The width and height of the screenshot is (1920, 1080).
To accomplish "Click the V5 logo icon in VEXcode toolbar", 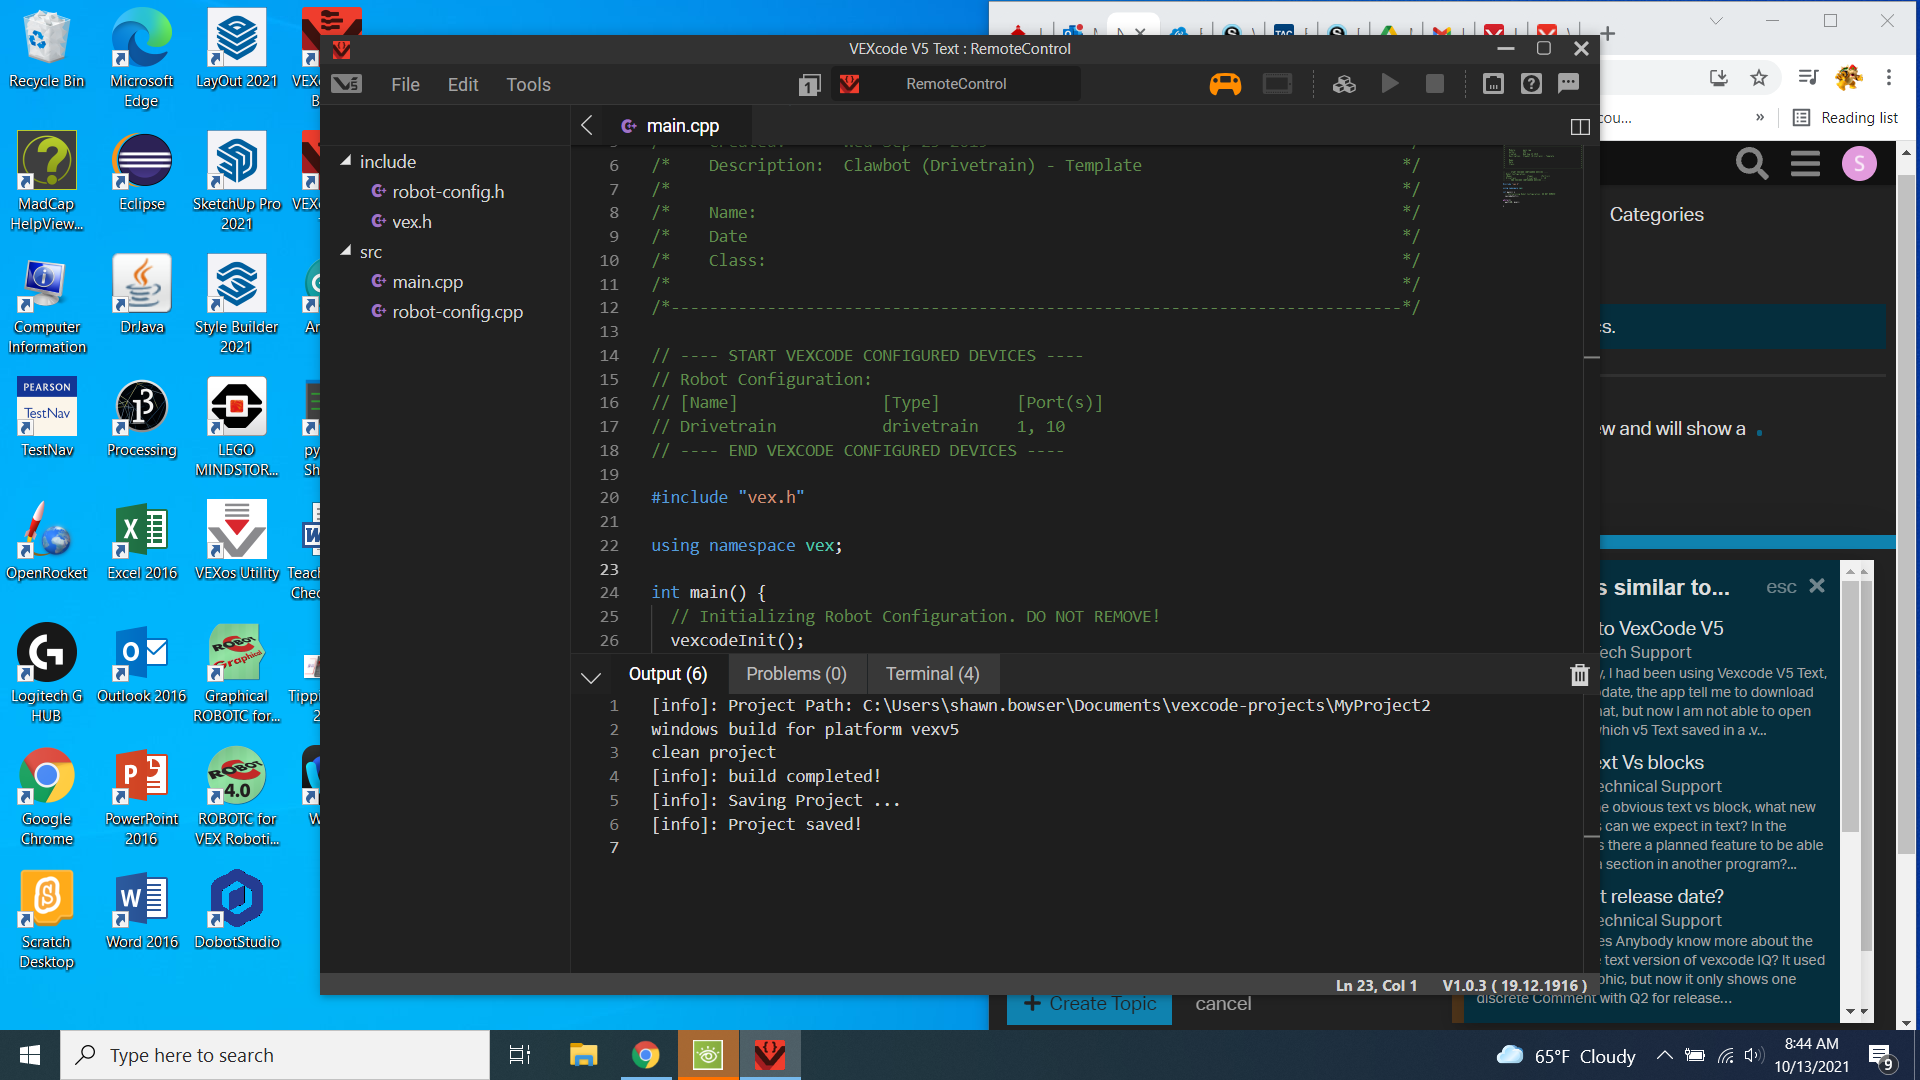I will point(347,84).
